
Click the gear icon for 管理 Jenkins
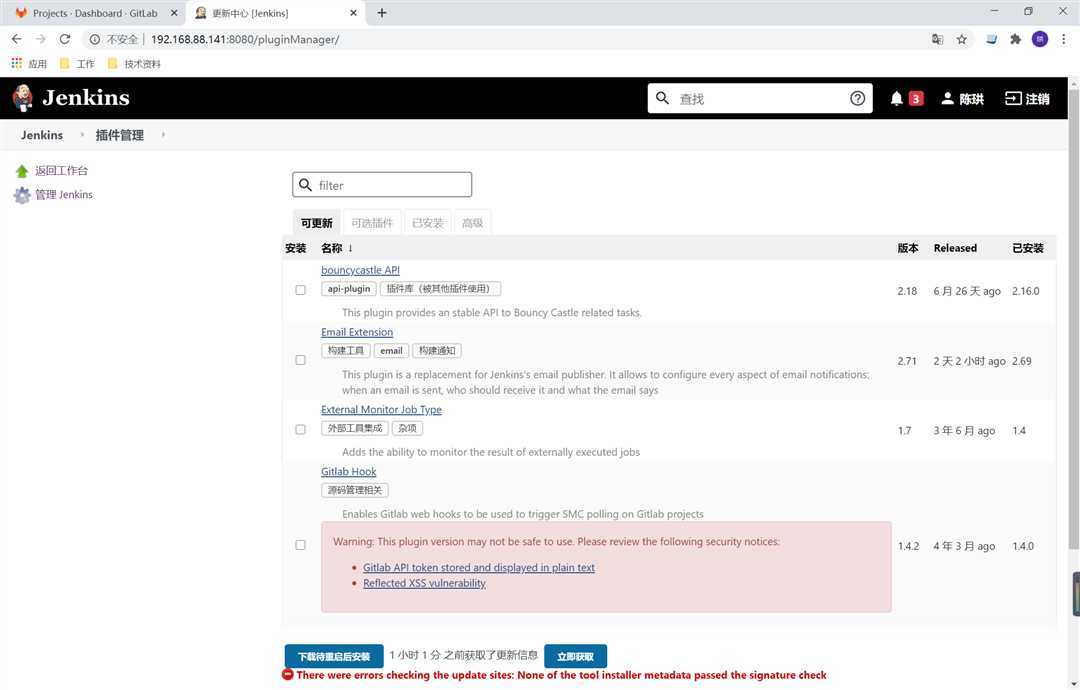point(22,195)
